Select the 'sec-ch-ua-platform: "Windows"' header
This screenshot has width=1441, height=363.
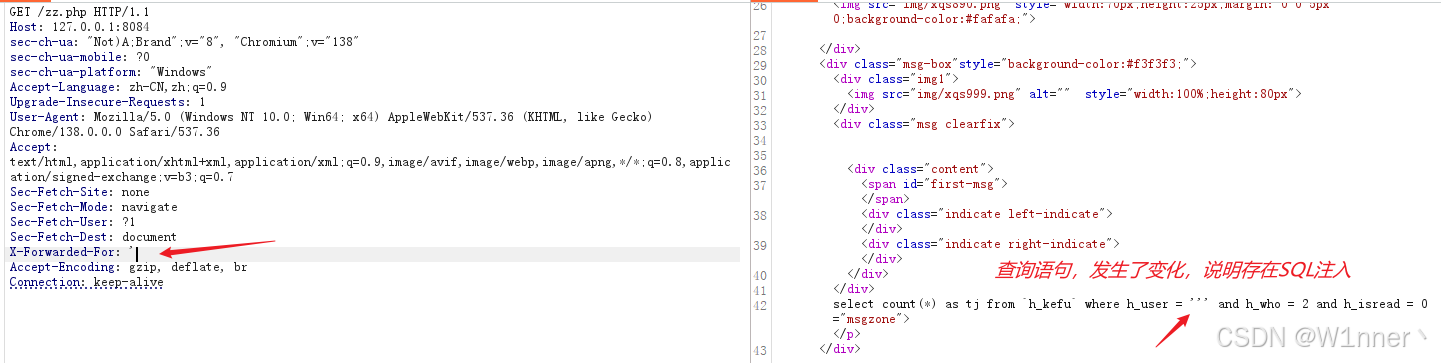click(110, 72)
